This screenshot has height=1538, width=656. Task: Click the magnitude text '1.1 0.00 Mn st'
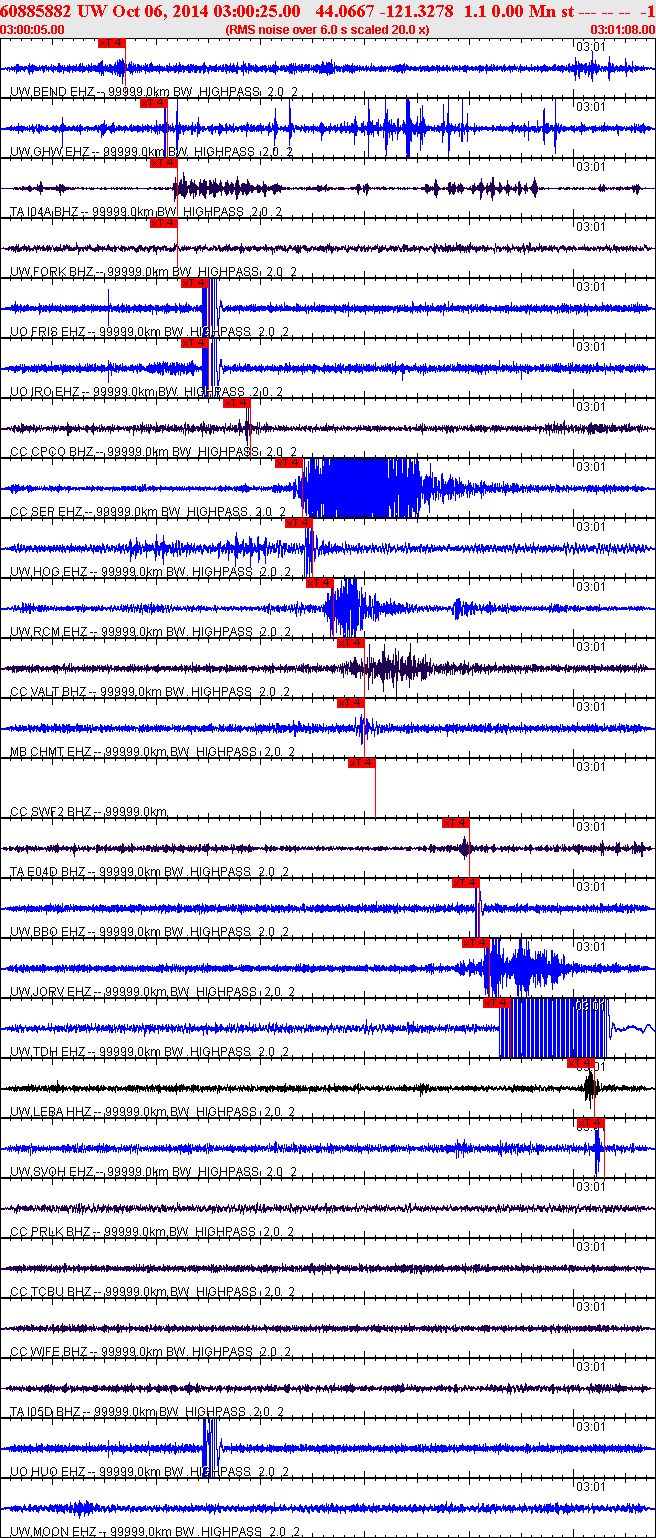pos(518,10)
